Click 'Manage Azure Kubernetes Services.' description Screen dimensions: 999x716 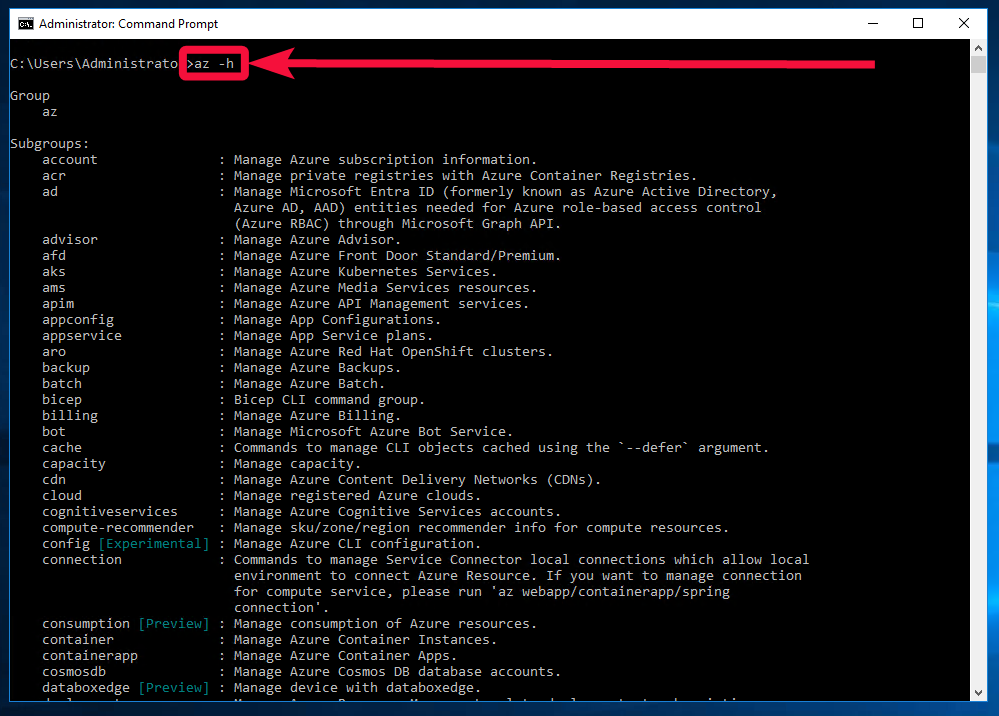(x=365, y=271)
